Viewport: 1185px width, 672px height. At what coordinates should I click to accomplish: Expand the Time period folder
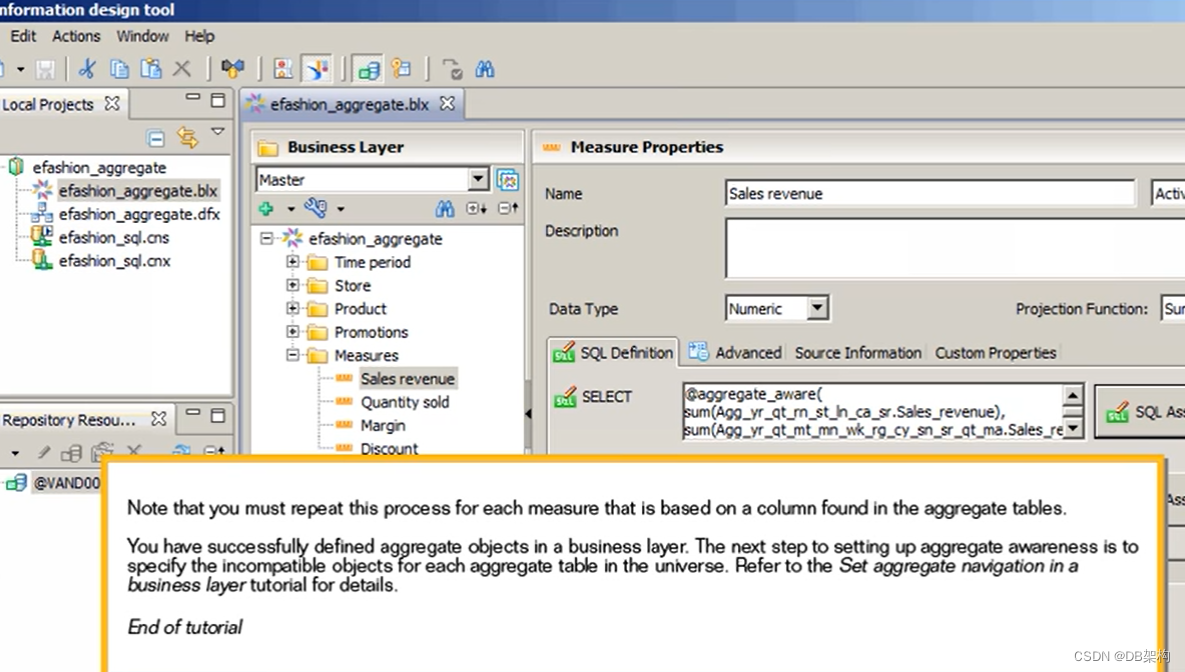coord(292,262)
